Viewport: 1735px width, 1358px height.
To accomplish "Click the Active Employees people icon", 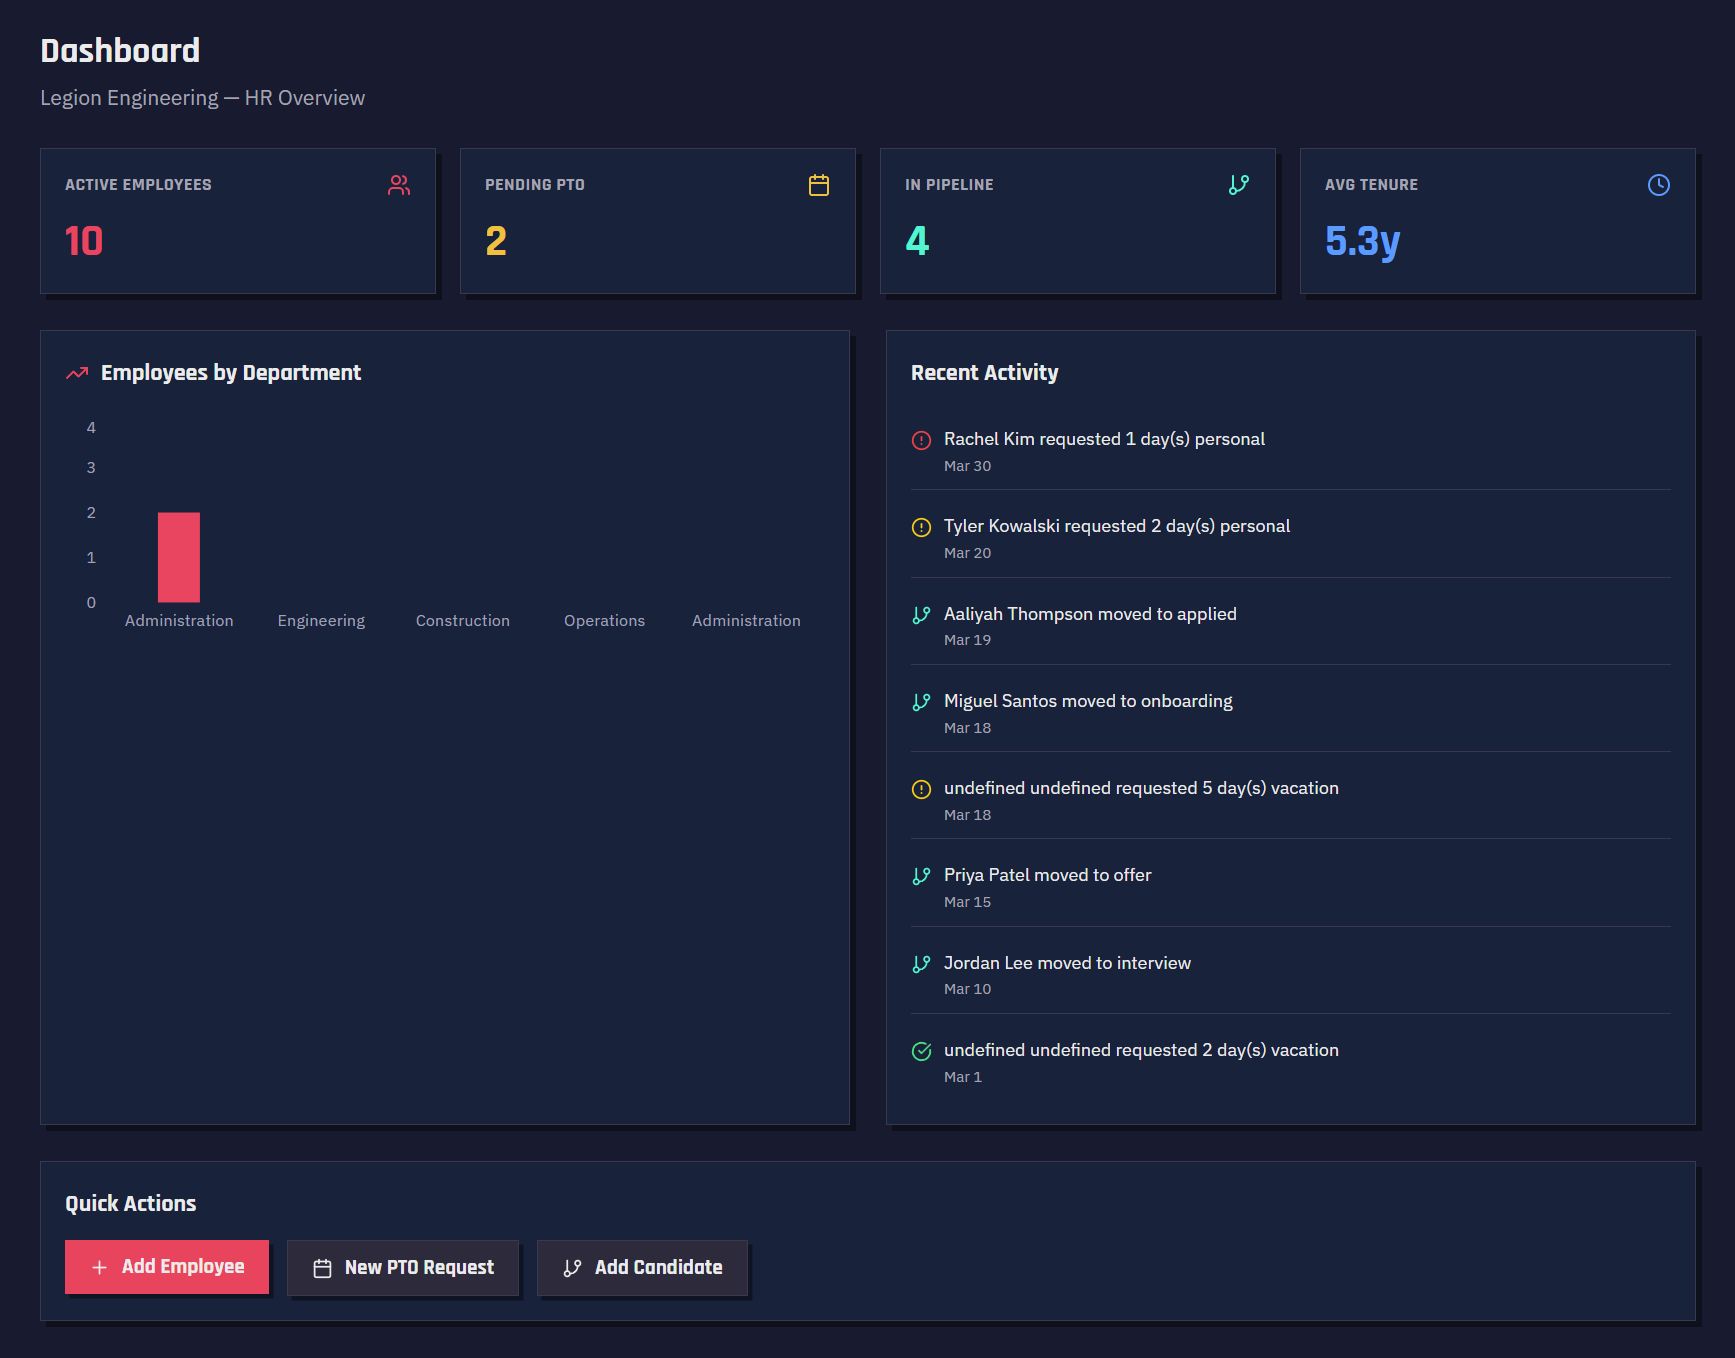I will point(399,184).
